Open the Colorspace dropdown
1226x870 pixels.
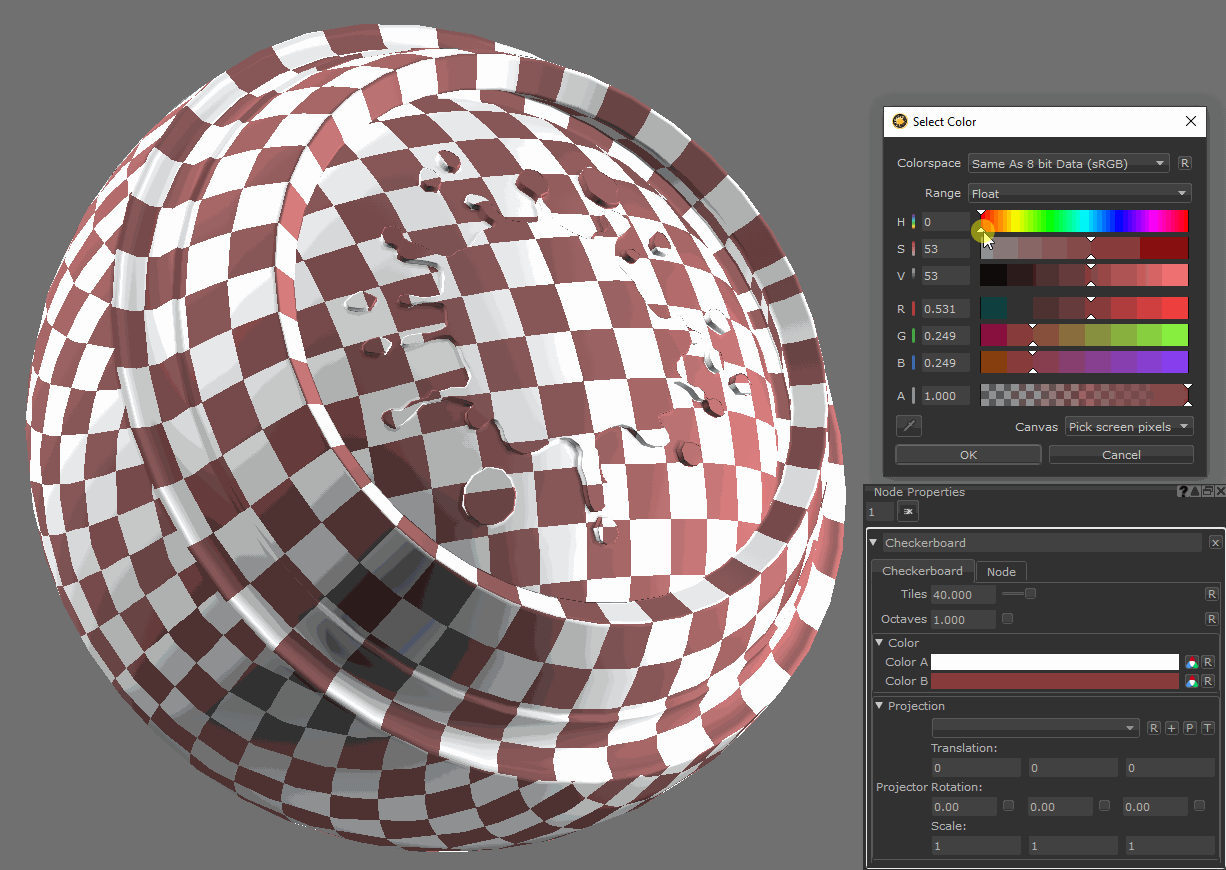[1068, 163]
